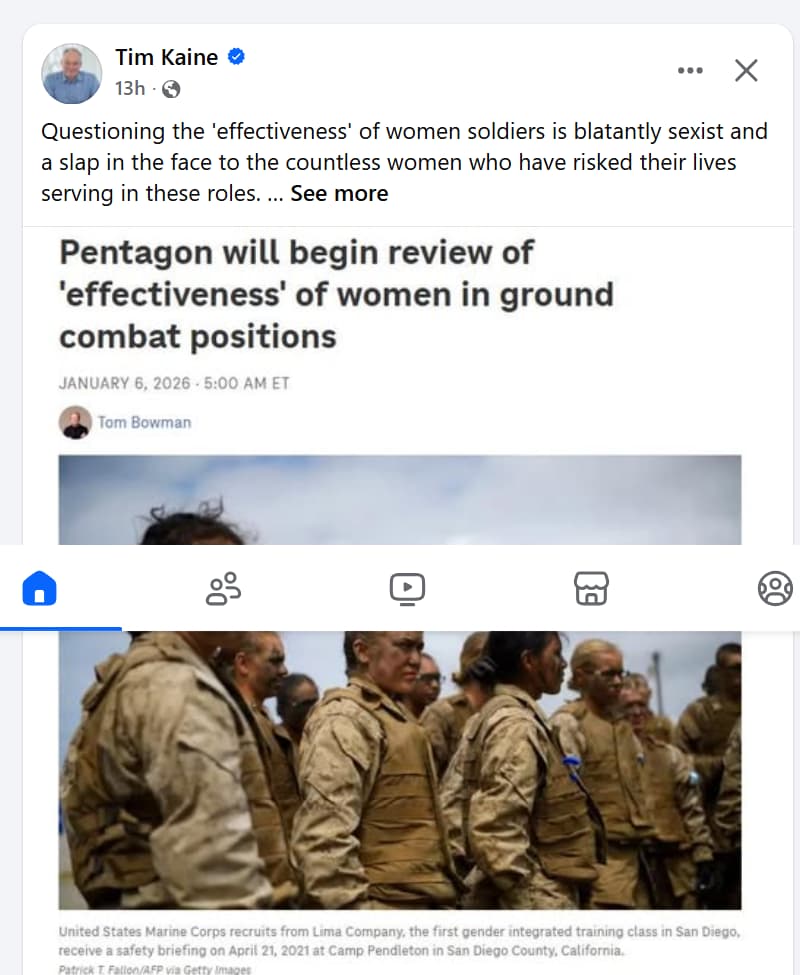The image size is (800, 975).
Task: Open the Friends tab icon
Action: click(x=223, y=588)
